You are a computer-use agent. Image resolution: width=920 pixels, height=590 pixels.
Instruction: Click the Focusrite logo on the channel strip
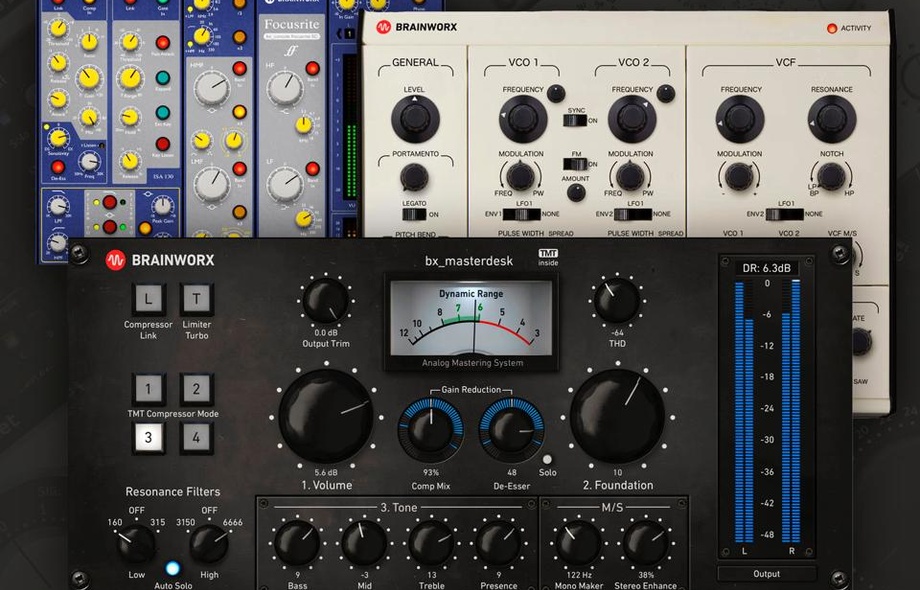pyautogui.click(x=292, y=25)
